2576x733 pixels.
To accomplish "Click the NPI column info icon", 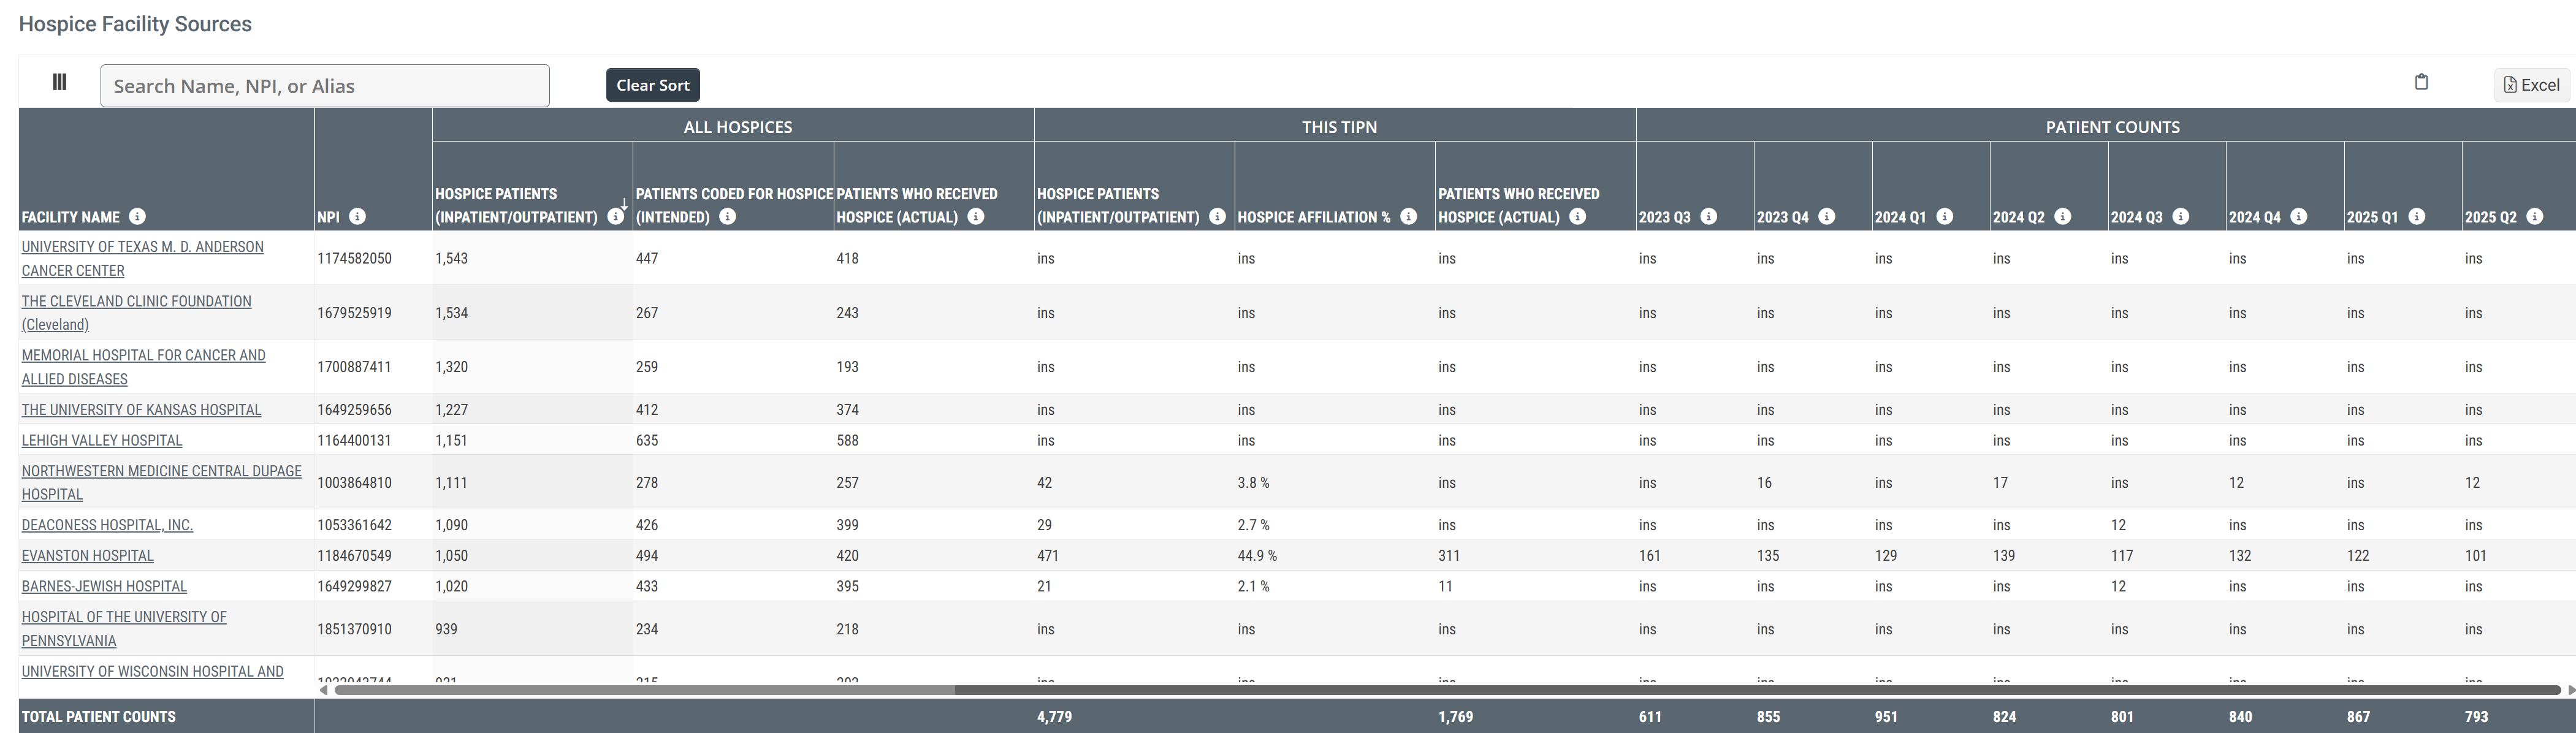I will 358,217.
